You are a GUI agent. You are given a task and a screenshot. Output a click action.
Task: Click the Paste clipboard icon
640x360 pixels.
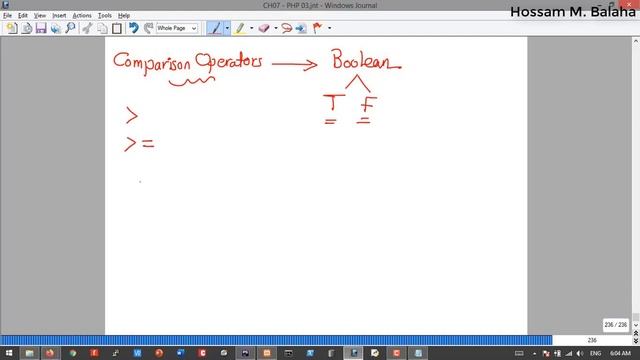point(117,28)
